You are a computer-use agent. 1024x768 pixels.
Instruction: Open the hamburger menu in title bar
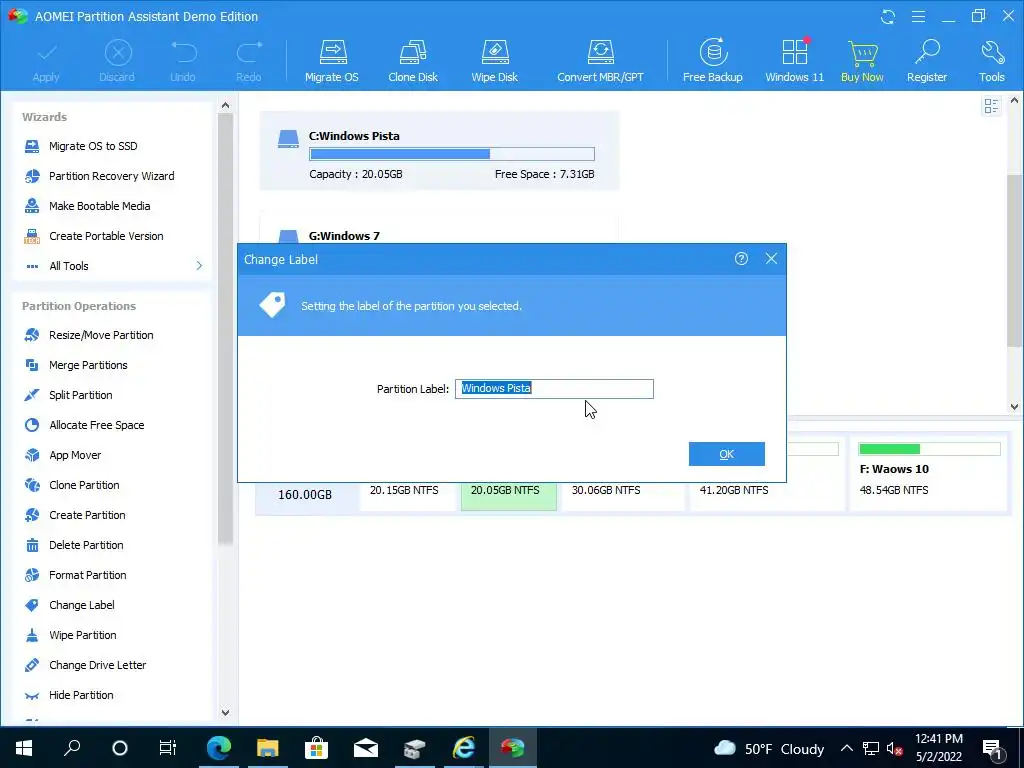point(918,16)
